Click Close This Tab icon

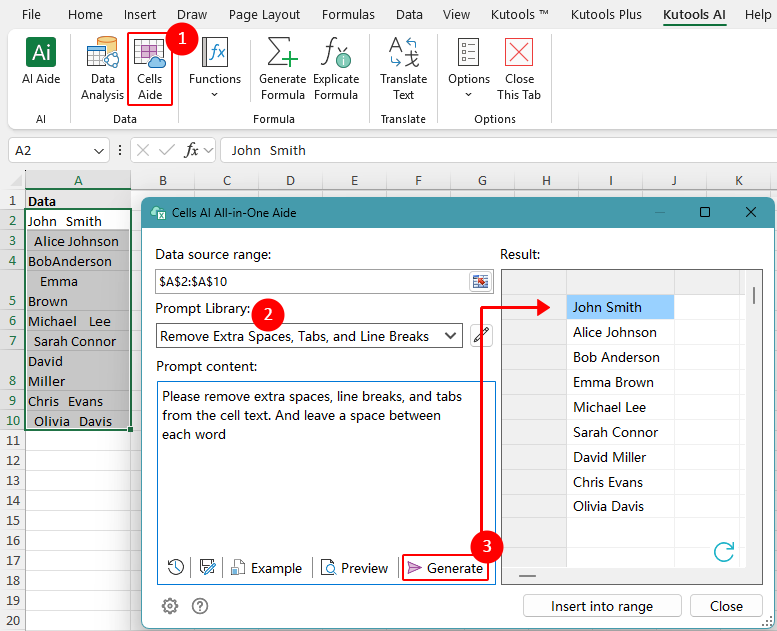tap(519, 68)
